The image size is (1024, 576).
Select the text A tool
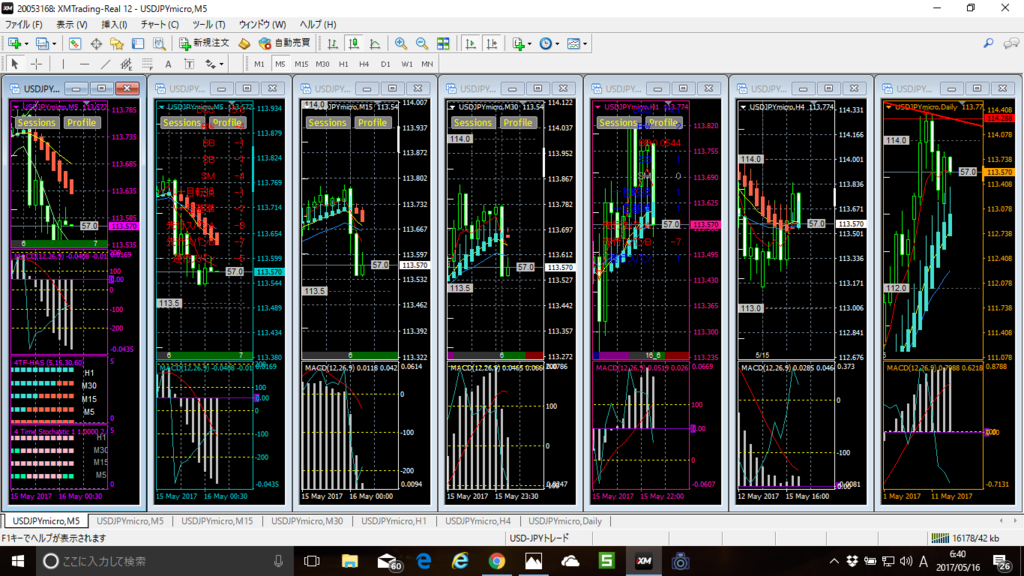click(x=168, y=64)
